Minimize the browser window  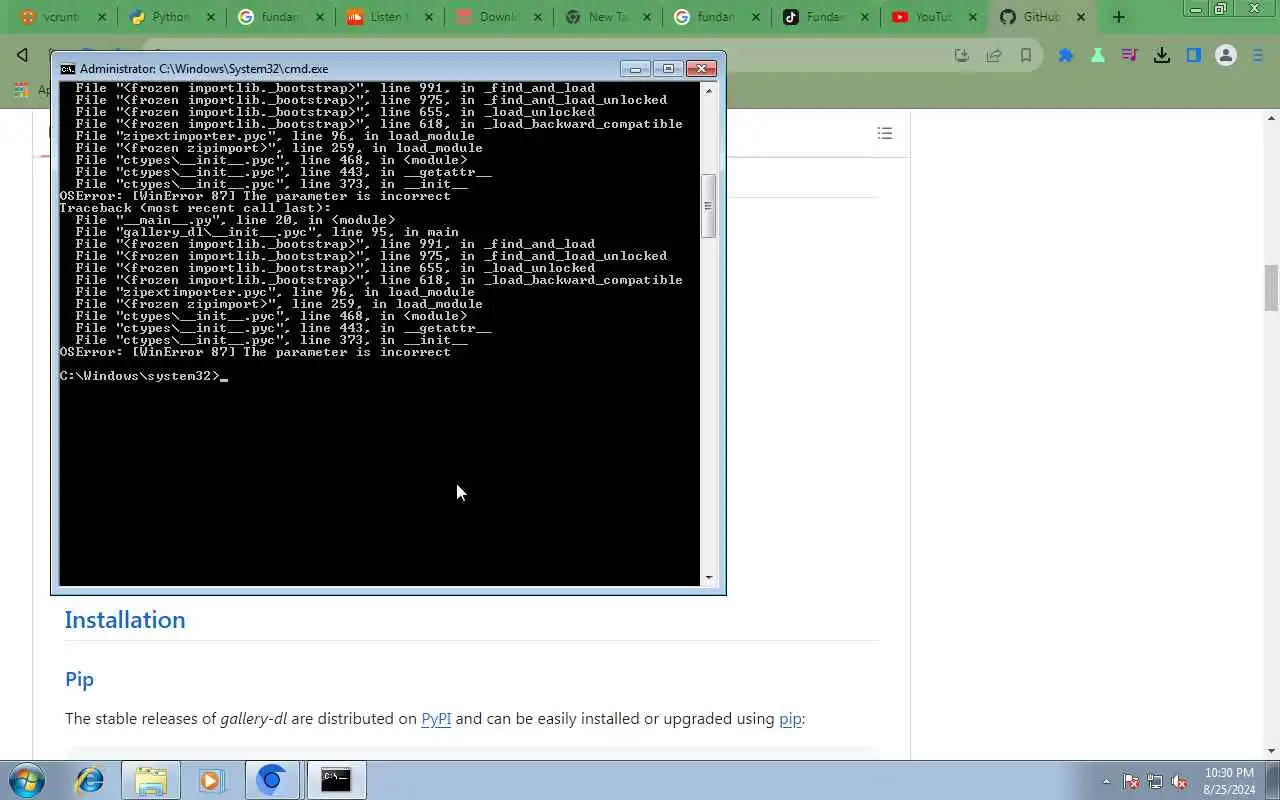[1196, 9]
